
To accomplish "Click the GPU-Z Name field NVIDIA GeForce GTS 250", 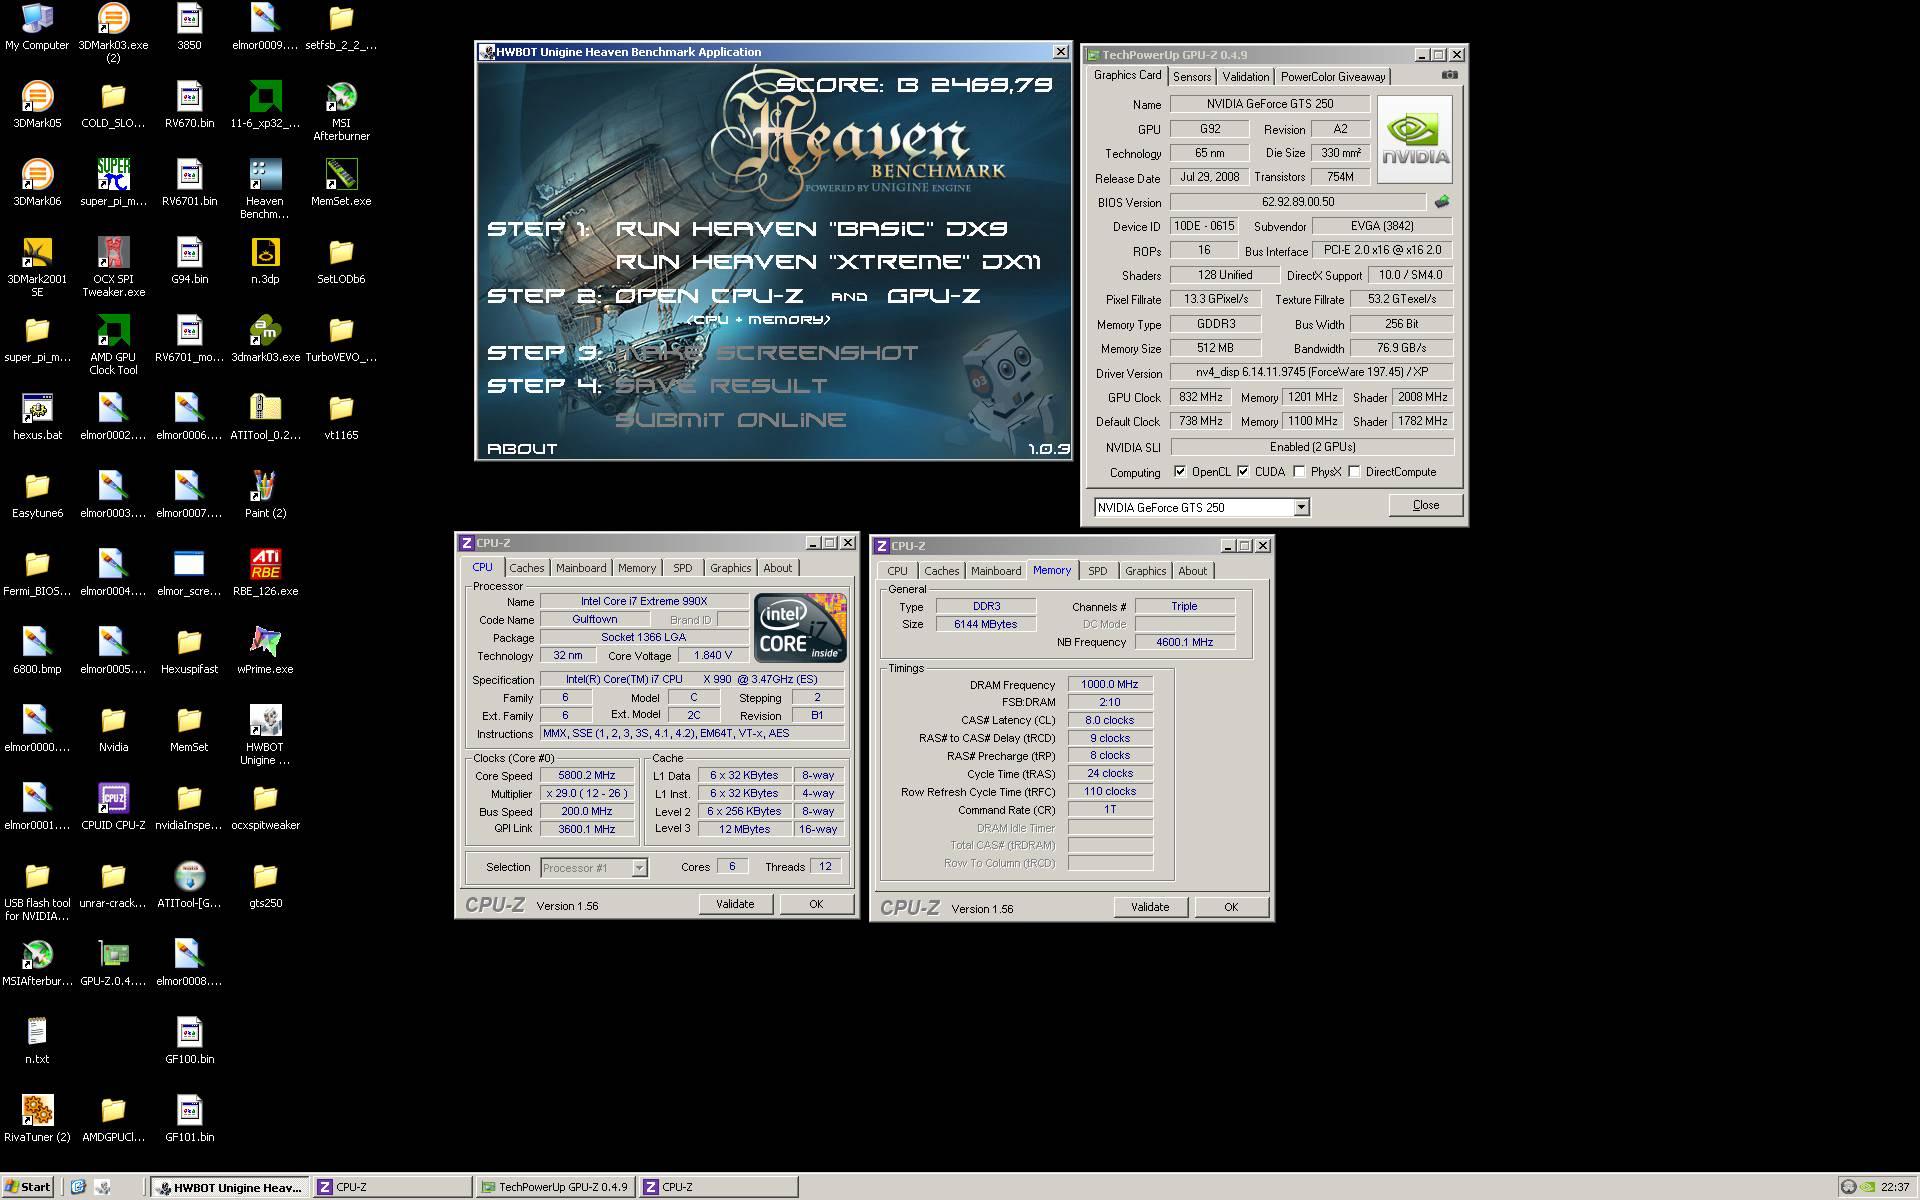I will (x=1270, y=104).
